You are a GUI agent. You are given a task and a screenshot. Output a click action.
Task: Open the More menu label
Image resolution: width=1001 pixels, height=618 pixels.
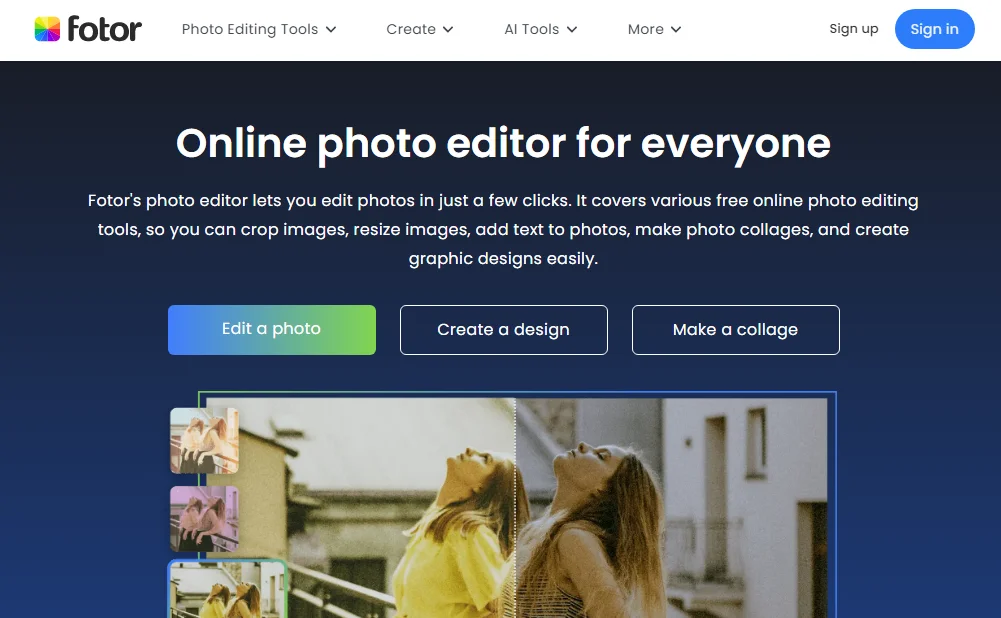[645, 29]
